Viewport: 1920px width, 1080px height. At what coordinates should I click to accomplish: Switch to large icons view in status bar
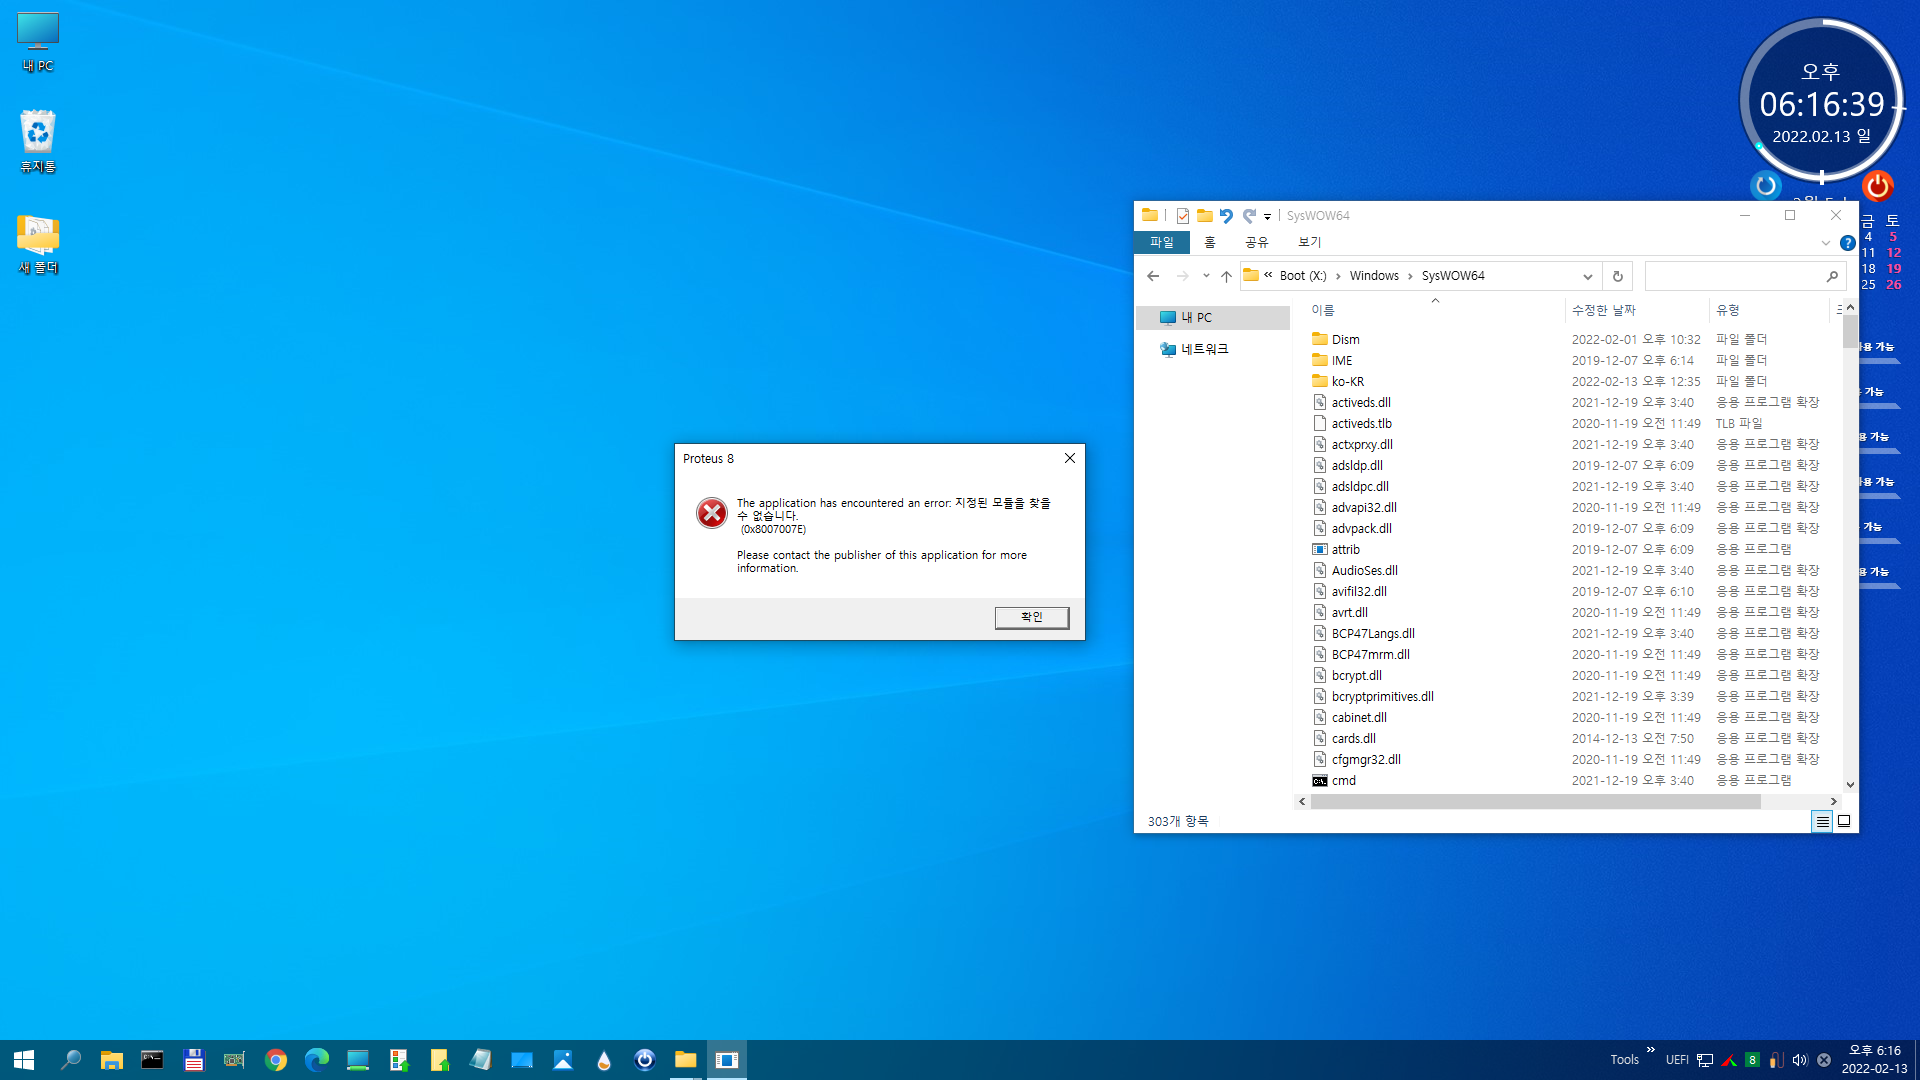click(x=1844, y=821)
